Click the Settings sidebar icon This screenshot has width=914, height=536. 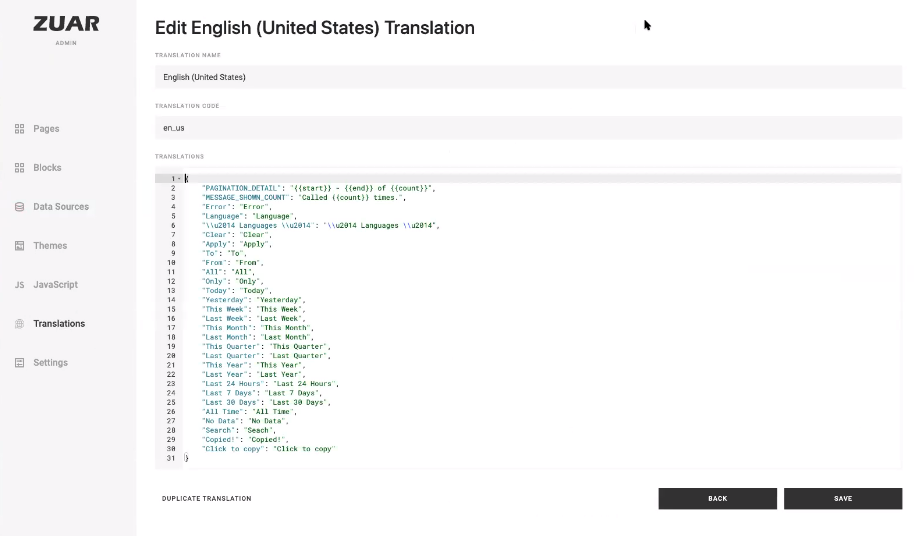click(x=19, y=363)
